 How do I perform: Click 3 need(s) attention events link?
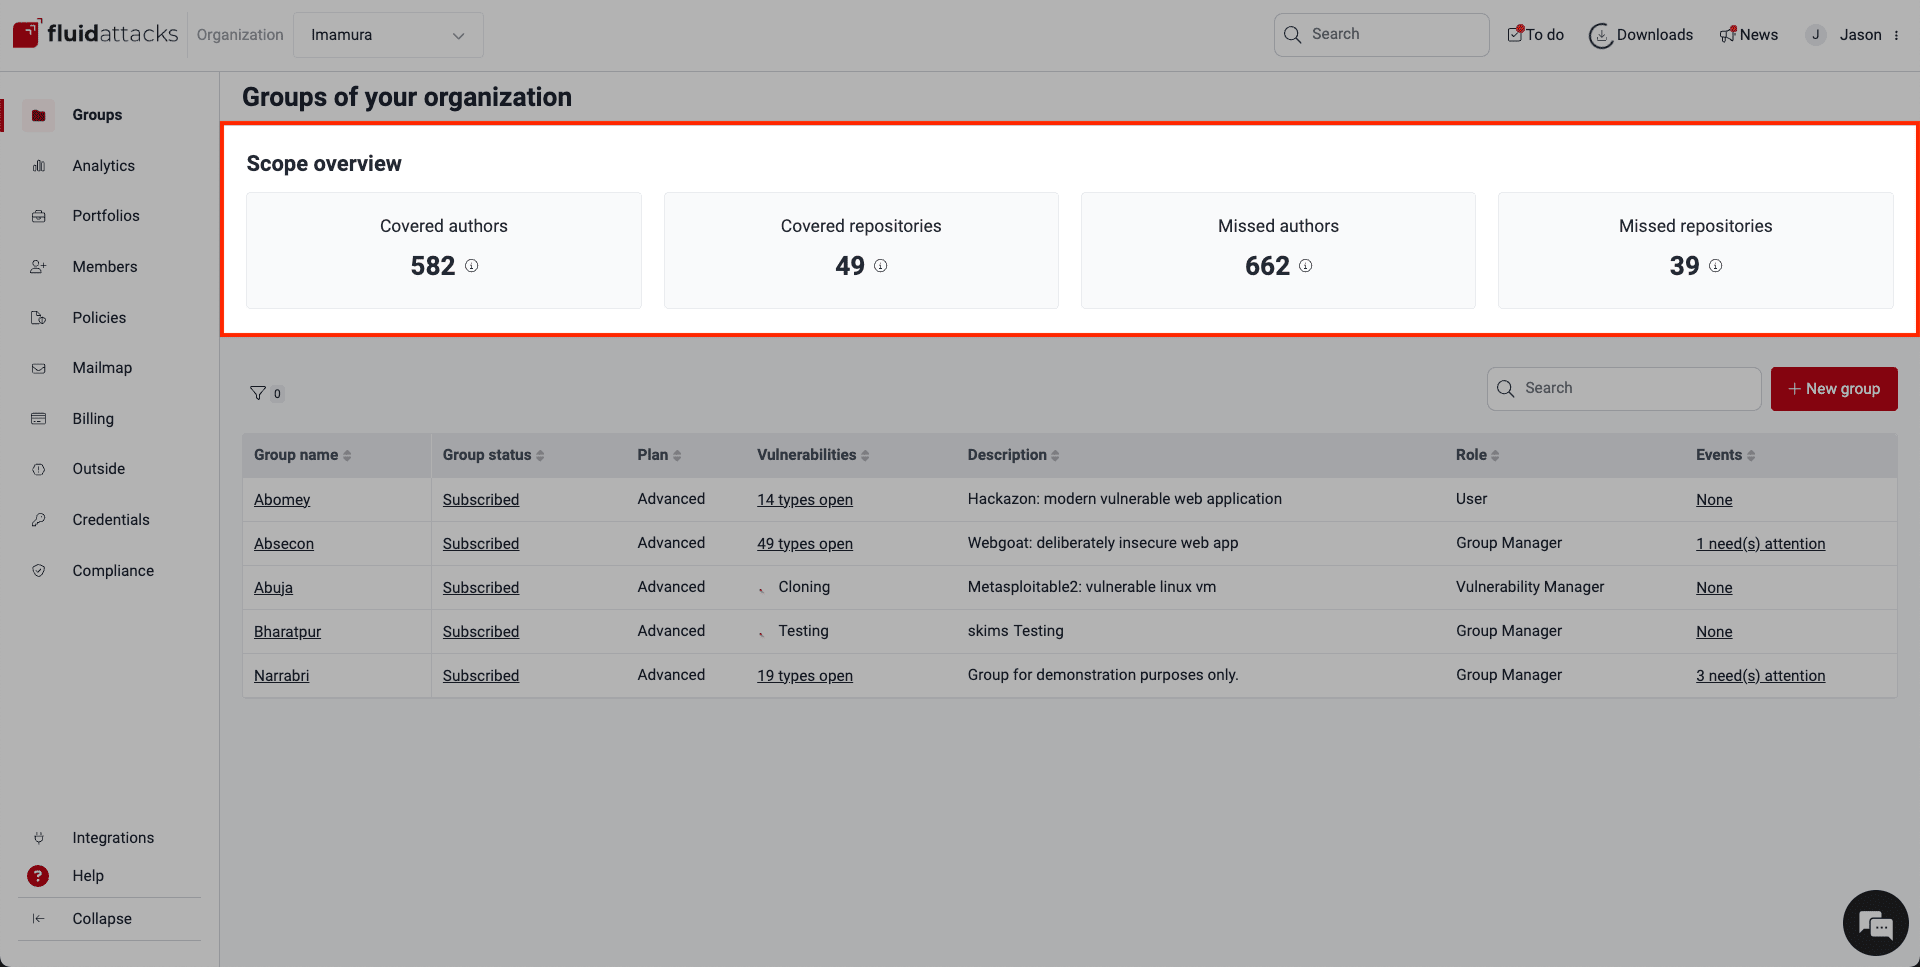[x=1760, y=676]
